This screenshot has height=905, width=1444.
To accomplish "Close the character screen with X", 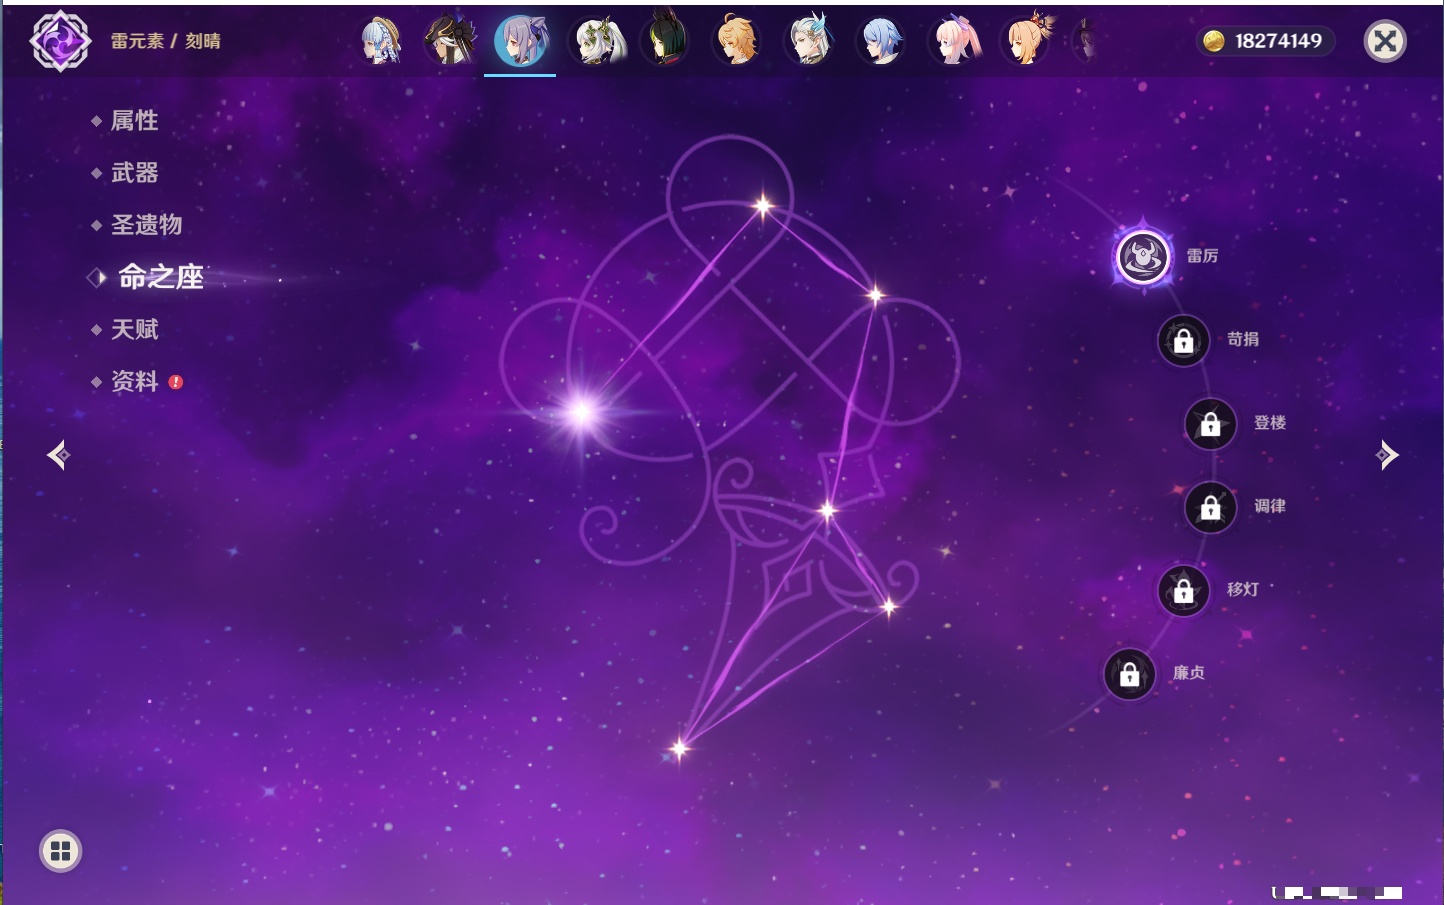I will (1385, 41).
